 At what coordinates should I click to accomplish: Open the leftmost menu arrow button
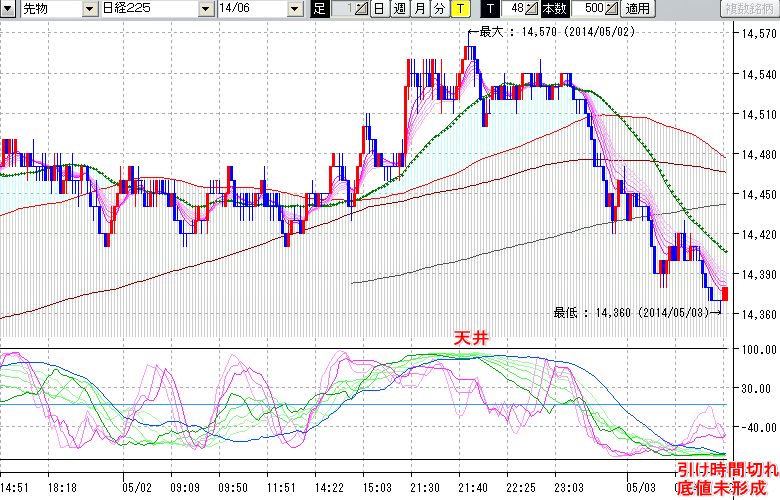coord(9,9)
